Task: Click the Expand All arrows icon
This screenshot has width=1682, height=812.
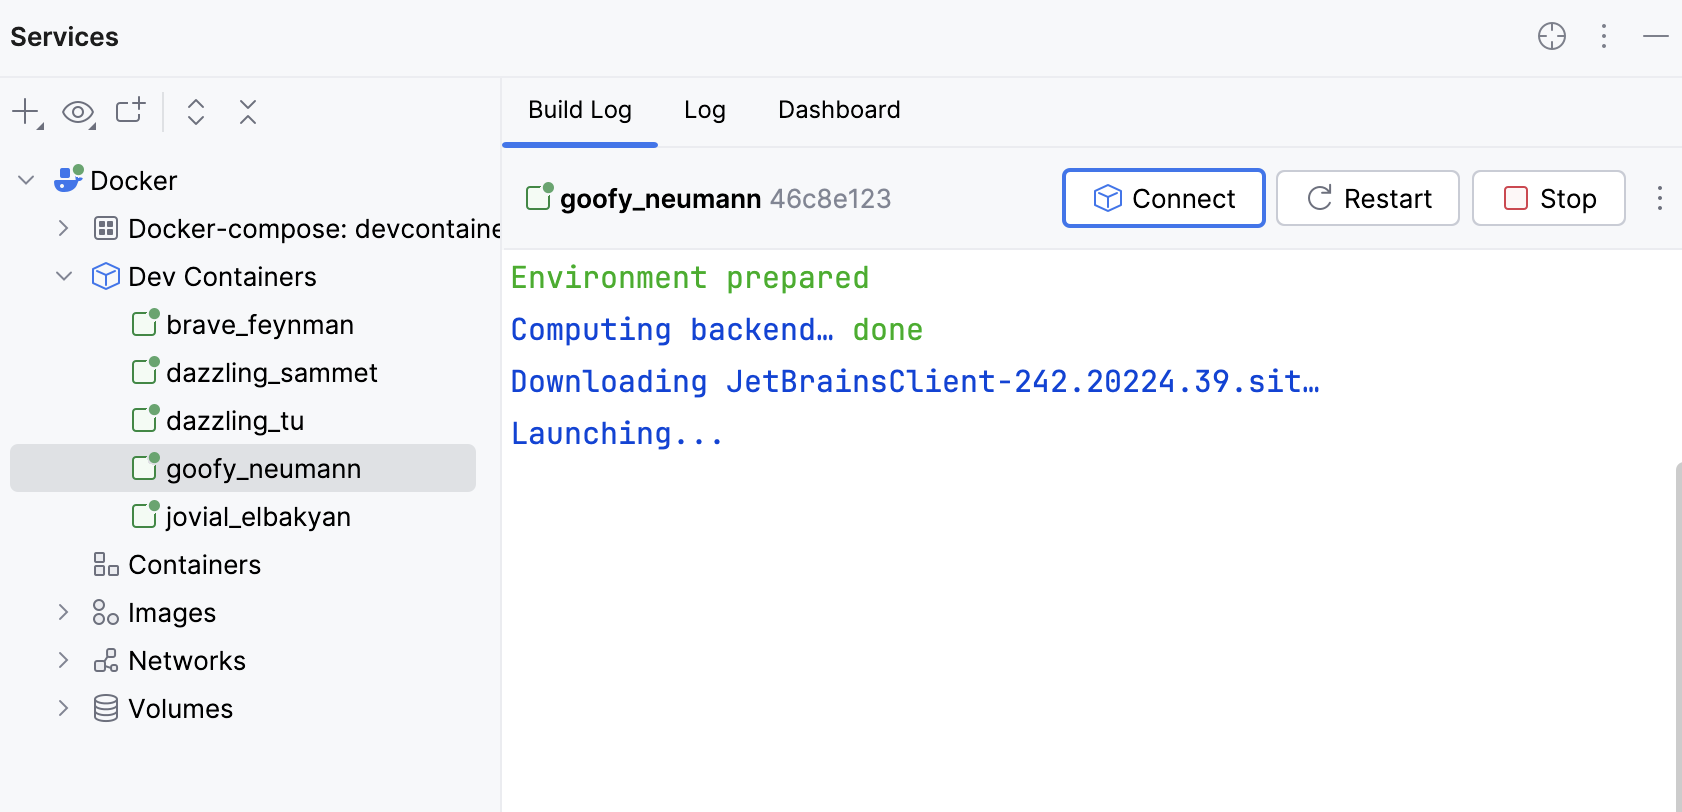Action: pyautogui.click(x=196, y=111)
